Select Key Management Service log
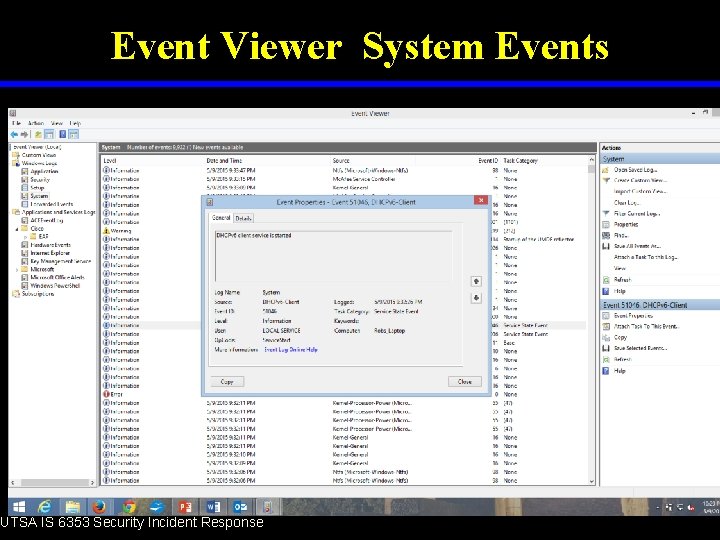 (x=61, y=261)
